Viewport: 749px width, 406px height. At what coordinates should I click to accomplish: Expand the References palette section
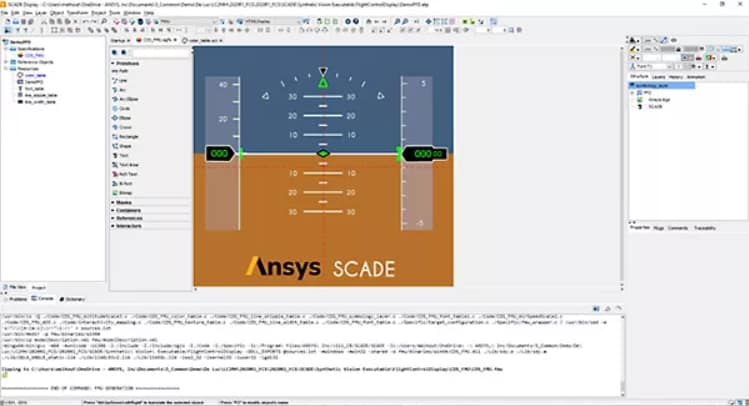[x=113, y=218]
